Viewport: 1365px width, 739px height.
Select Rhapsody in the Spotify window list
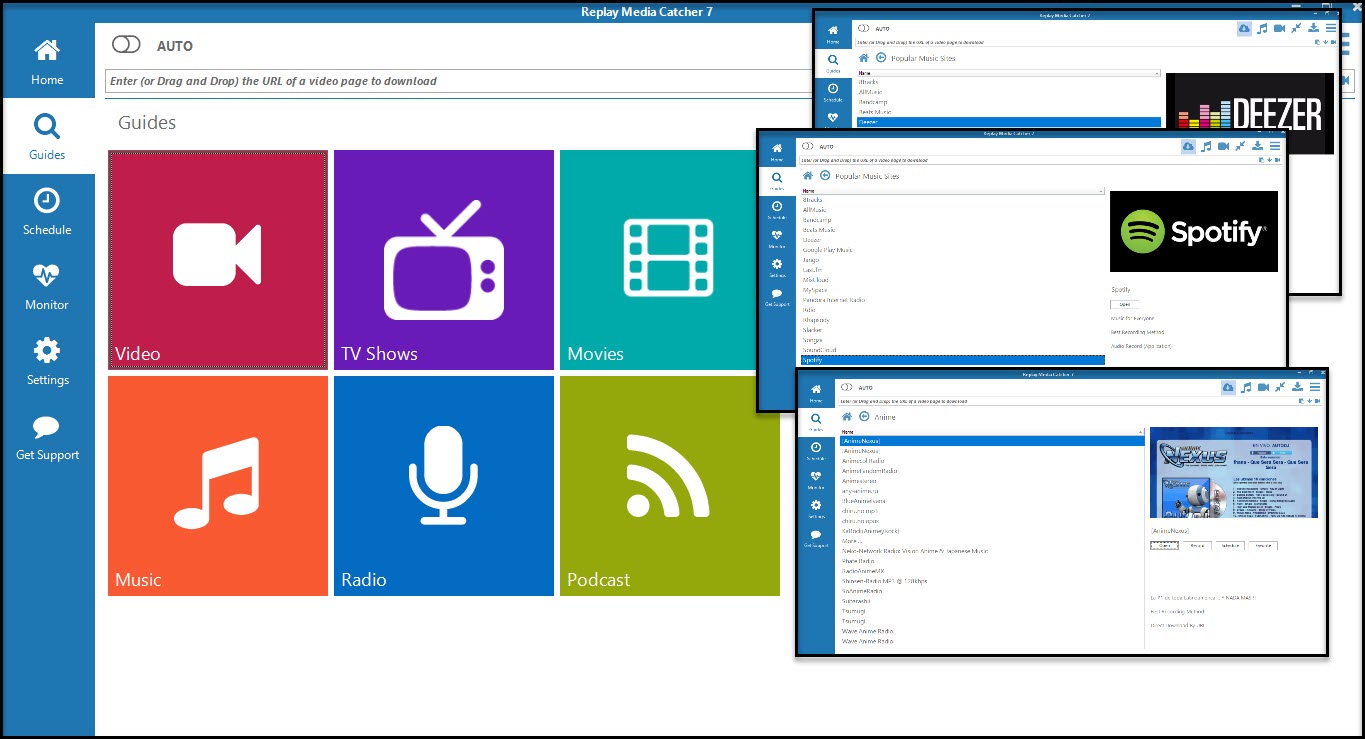click(x=816, y=320)
